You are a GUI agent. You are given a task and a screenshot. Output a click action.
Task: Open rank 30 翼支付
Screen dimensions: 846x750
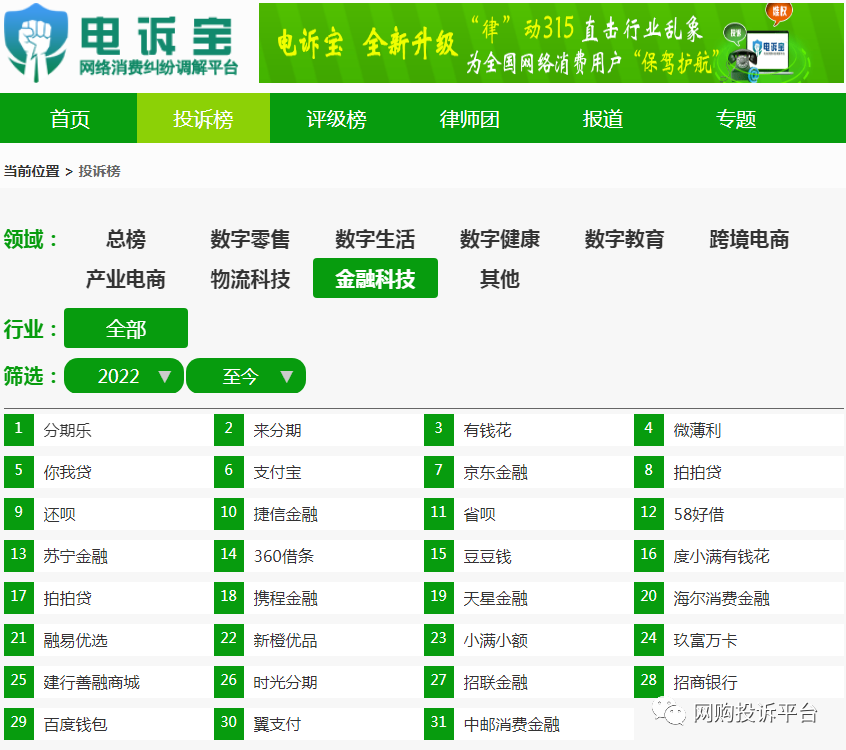(x=317, y=724)
